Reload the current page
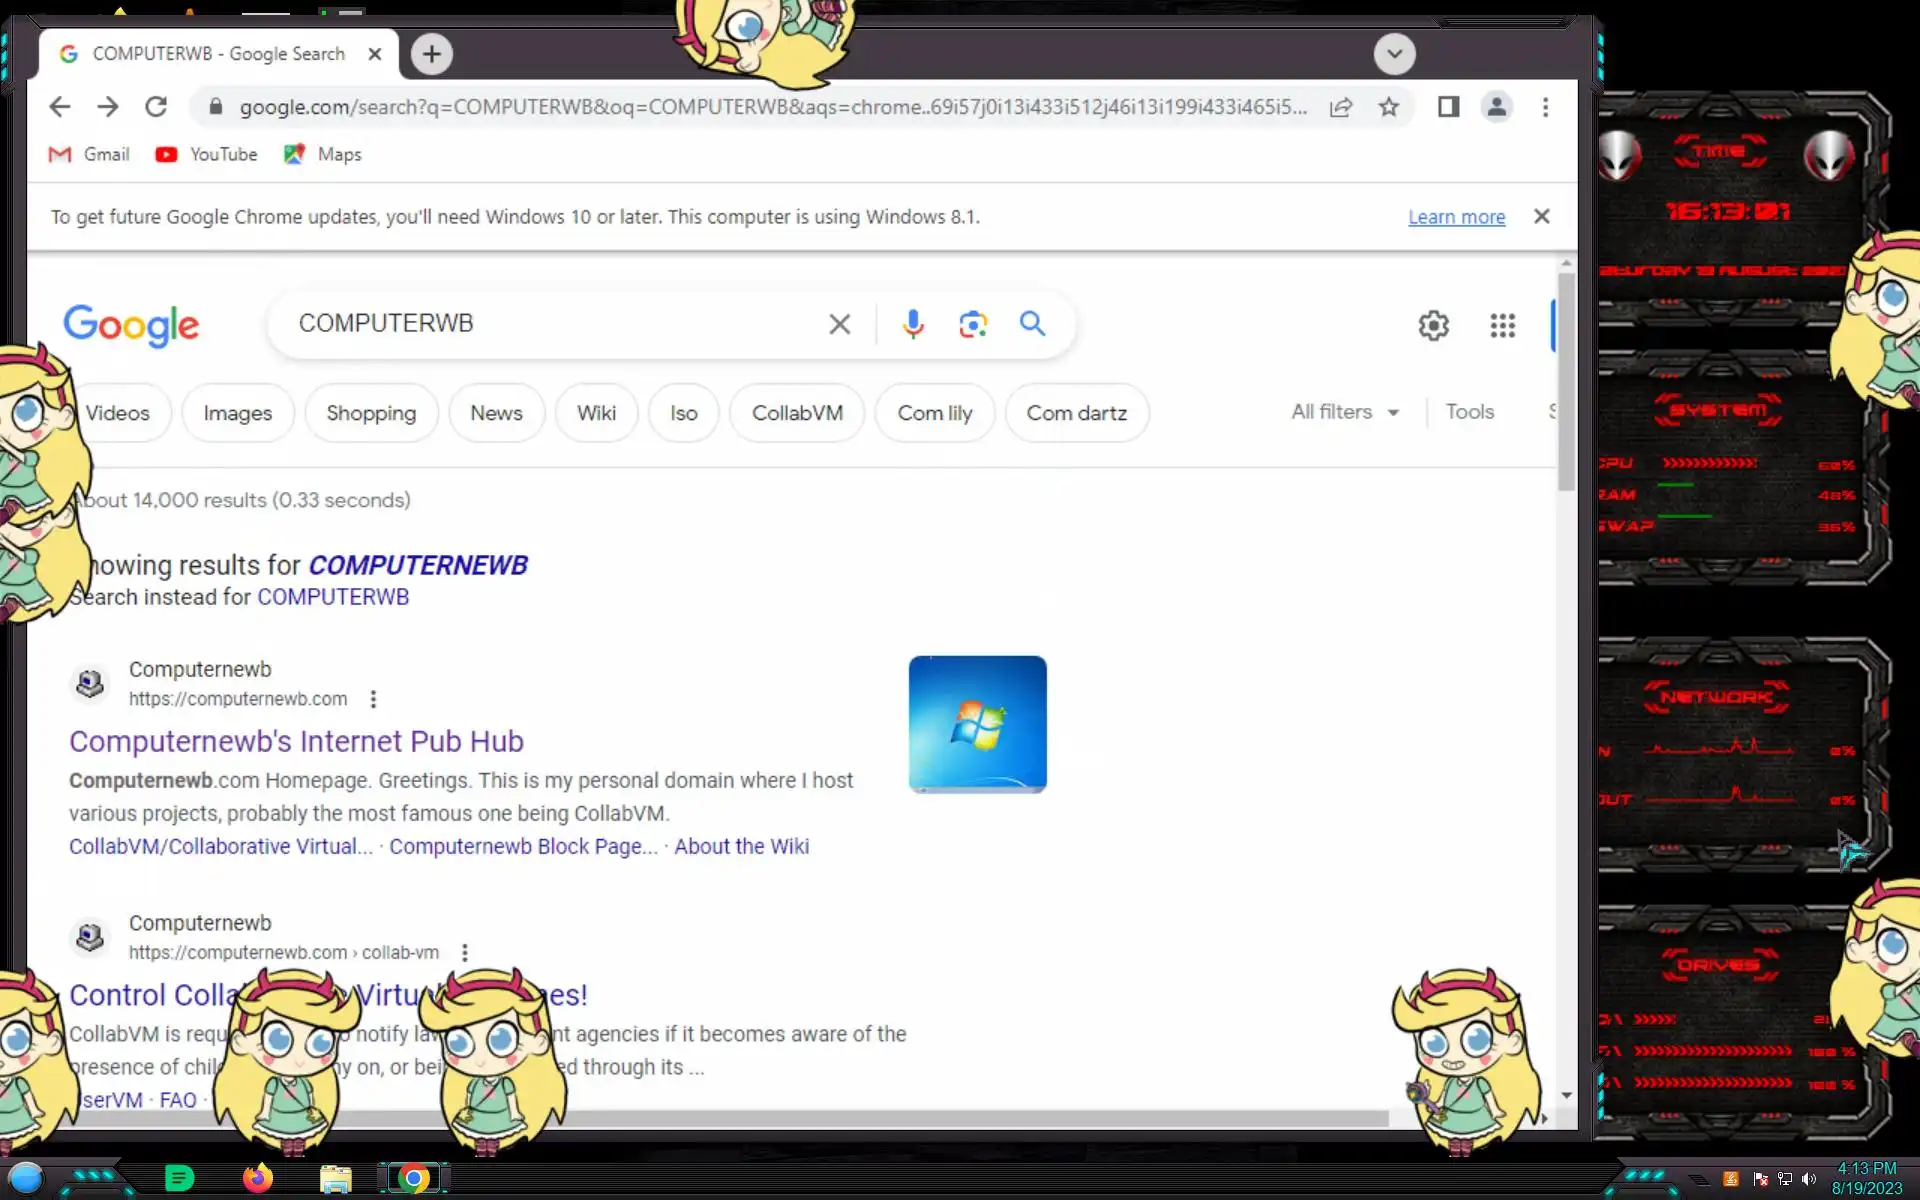 pos(156,107)
